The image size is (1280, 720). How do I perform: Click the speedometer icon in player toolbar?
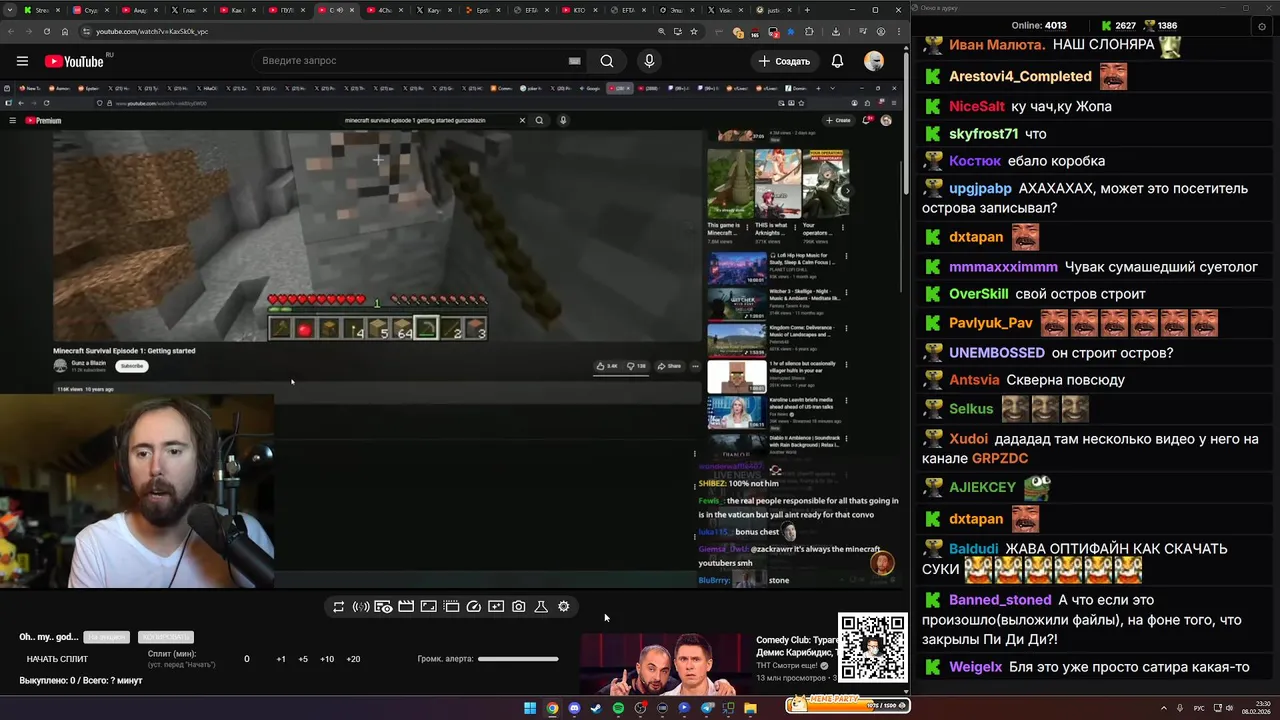point(474,607)
